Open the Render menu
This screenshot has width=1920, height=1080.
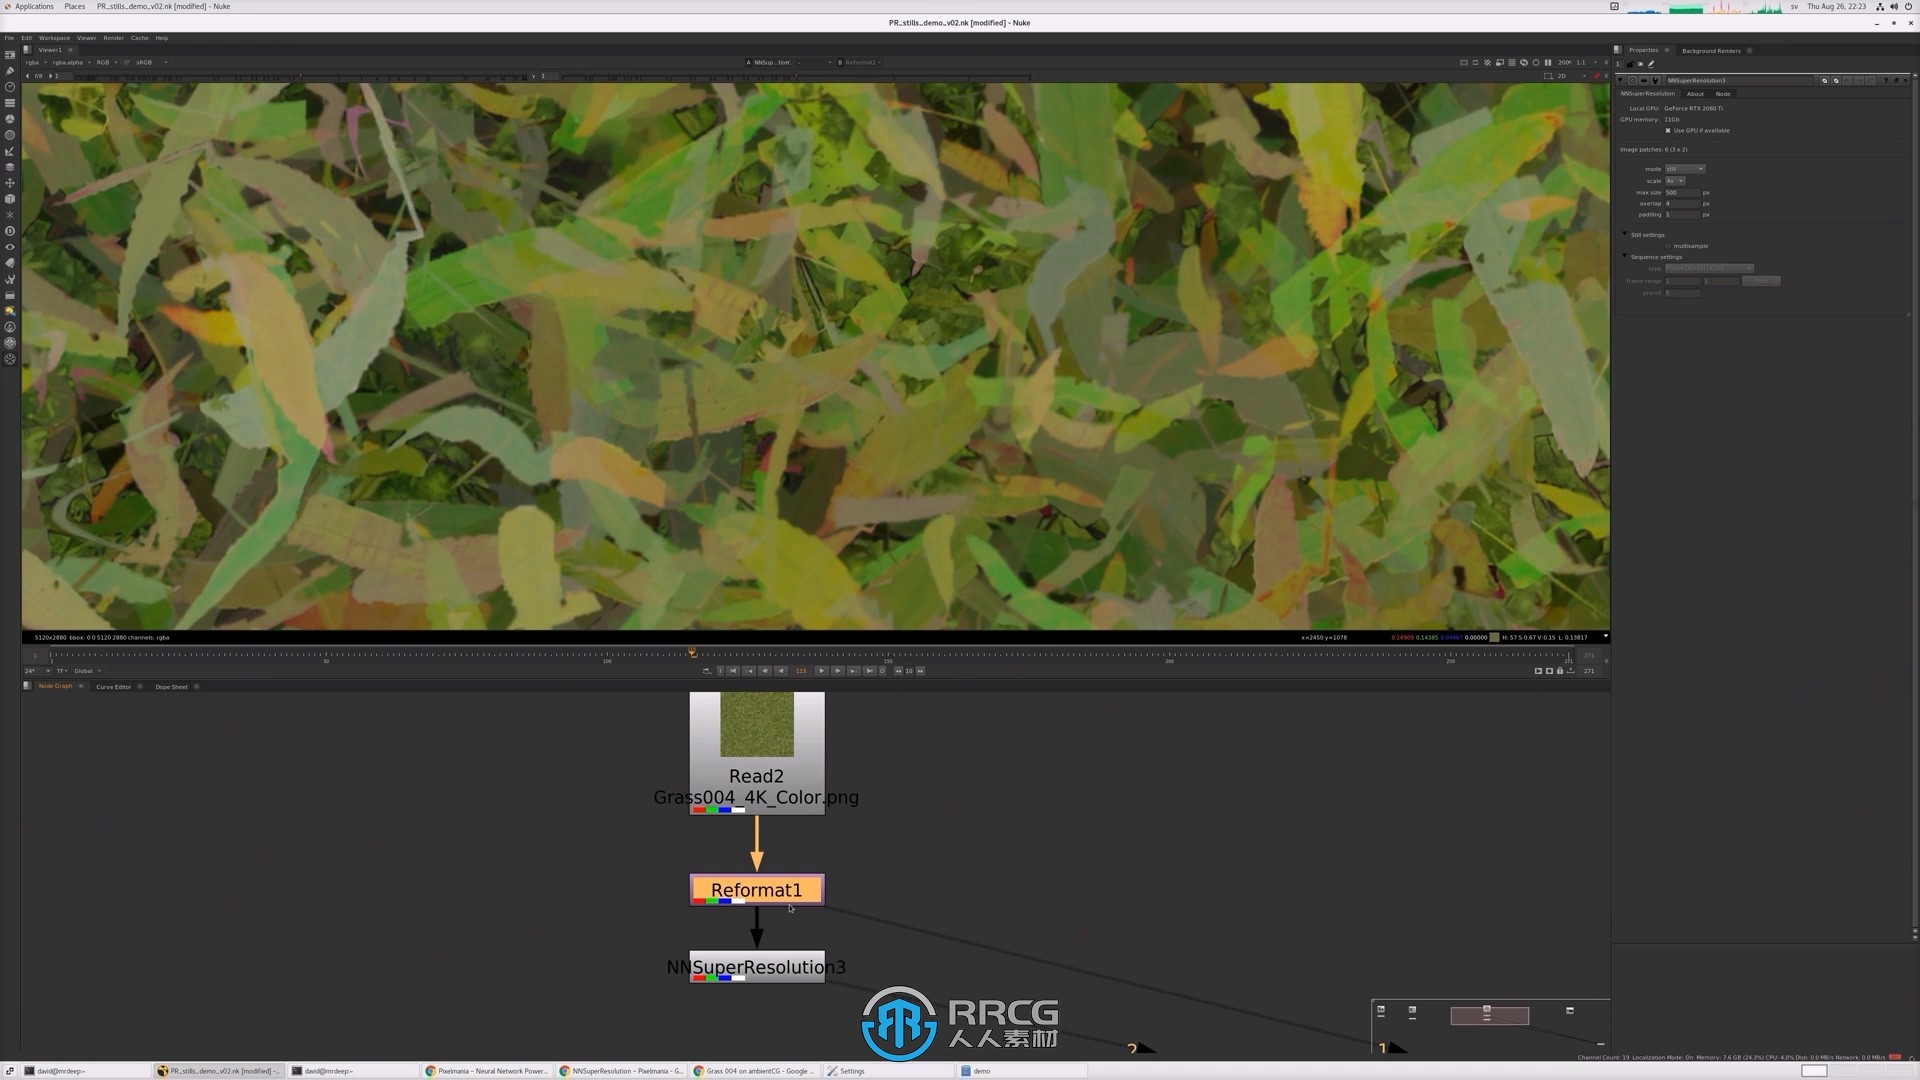tap(113, 38)
